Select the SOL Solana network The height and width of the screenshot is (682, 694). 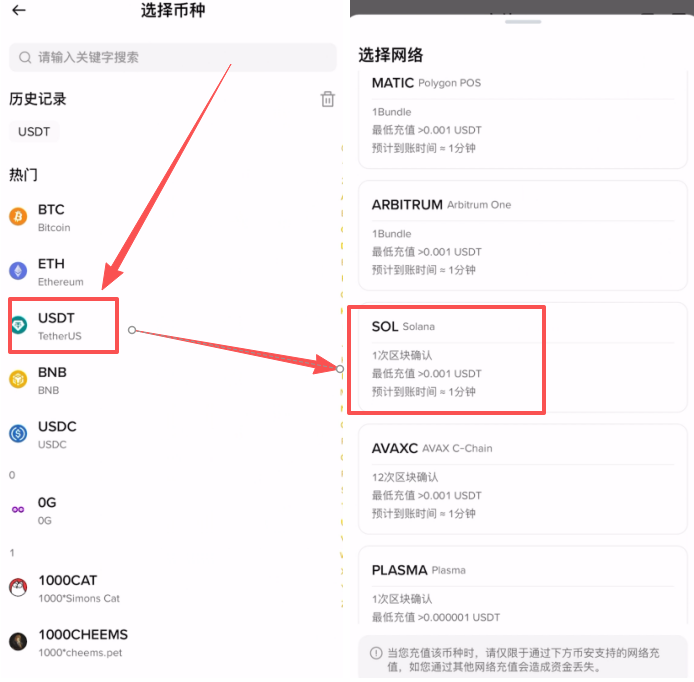click(522, 358)
